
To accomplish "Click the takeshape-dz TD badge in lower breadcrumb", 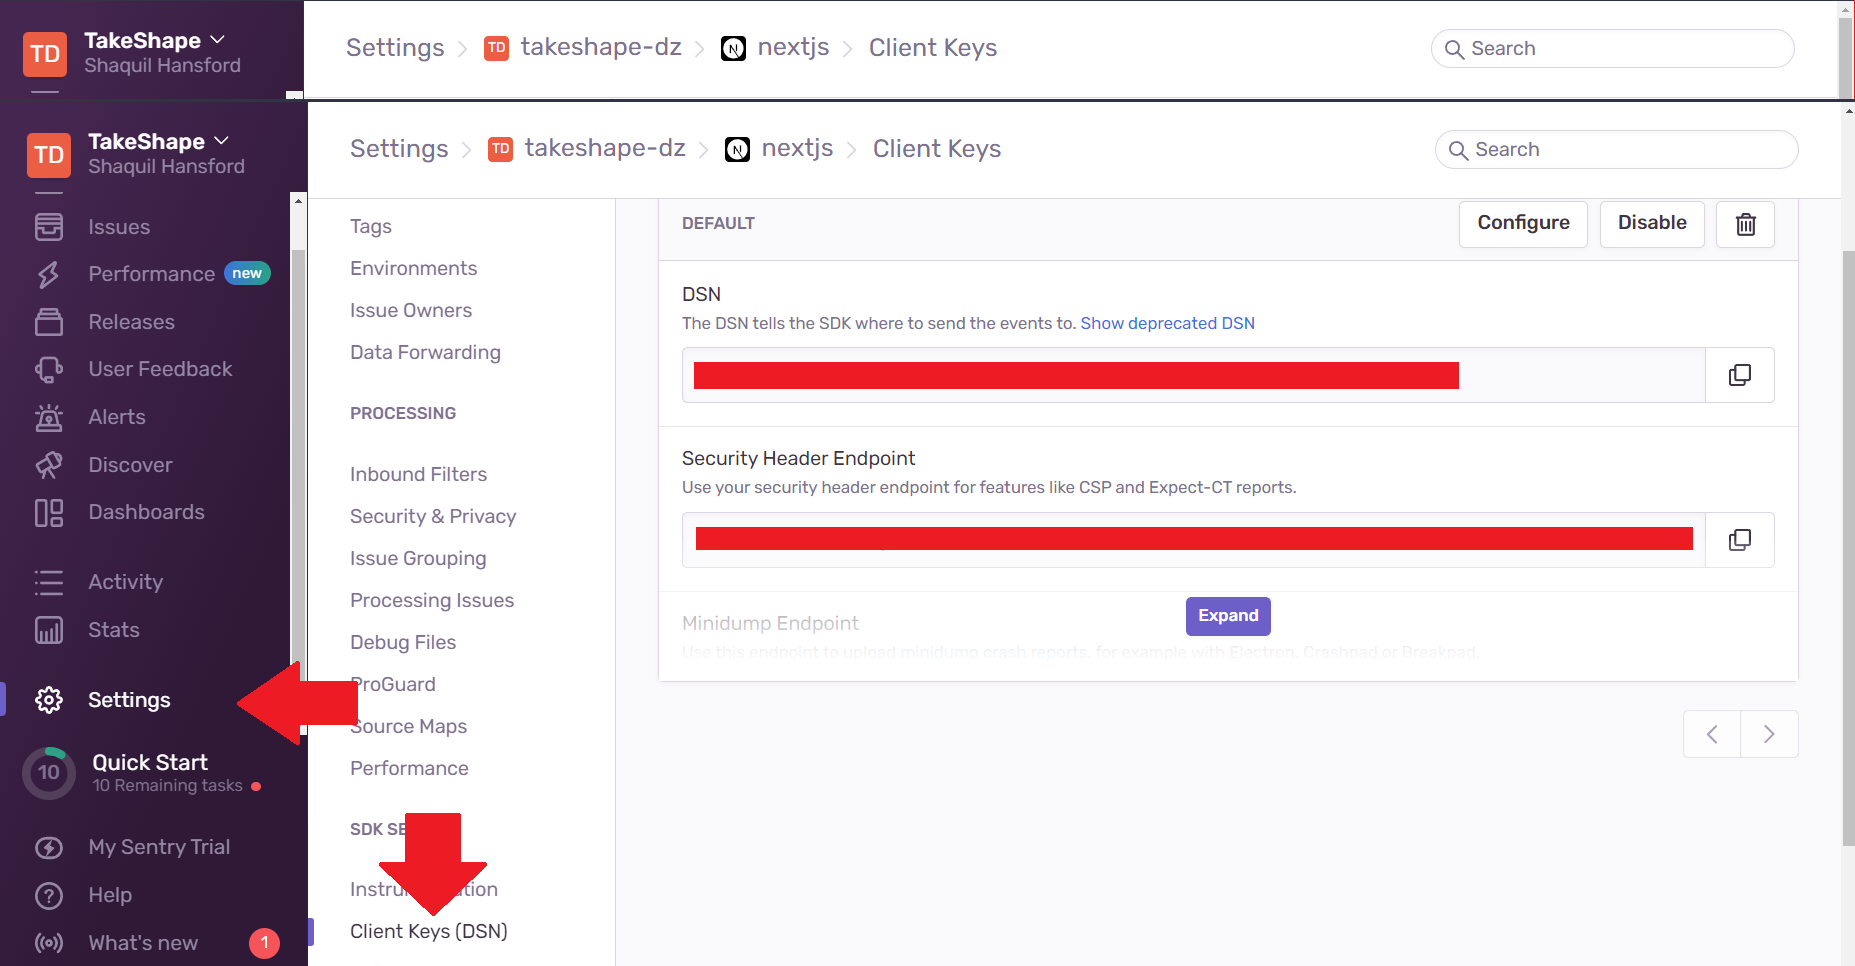I will tap(500, 149).
